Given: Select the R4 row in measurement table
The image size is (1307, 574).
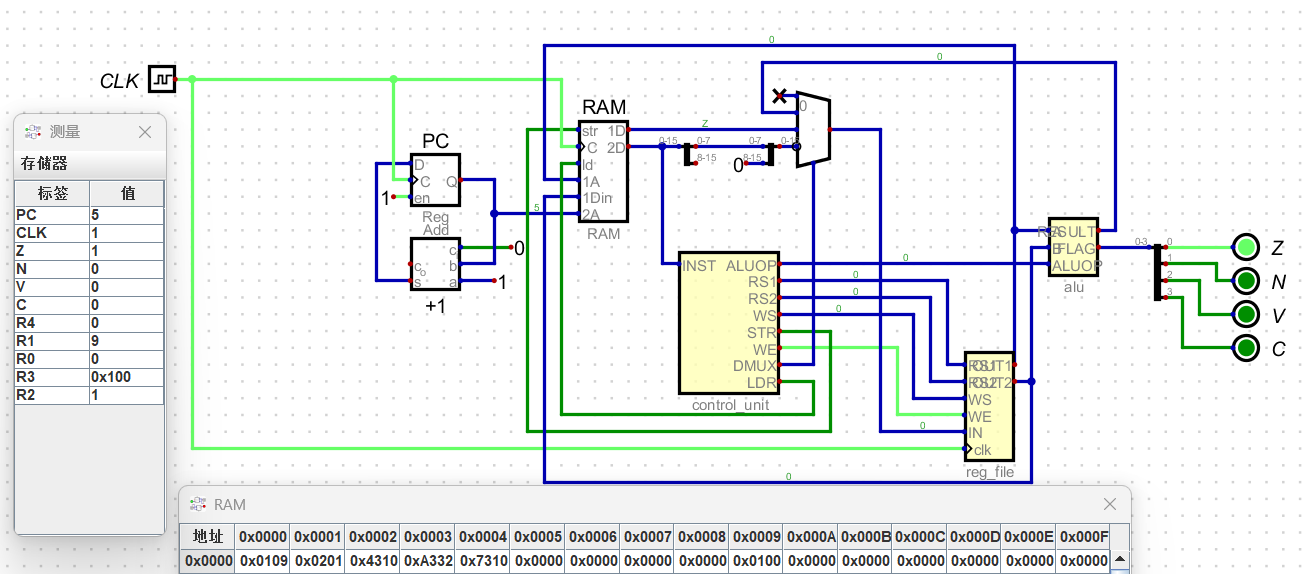Looking at the screenshot, I should [x=89, y=322].
